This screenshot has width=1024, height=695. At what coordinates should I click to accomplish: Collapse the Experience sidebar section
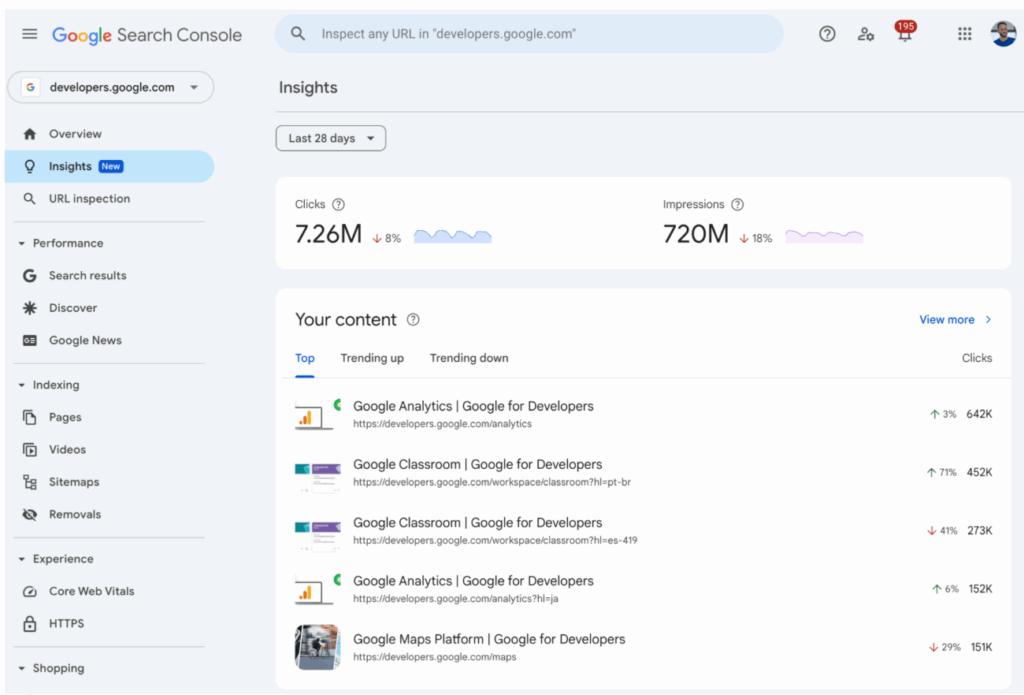[x=23, y=560]
